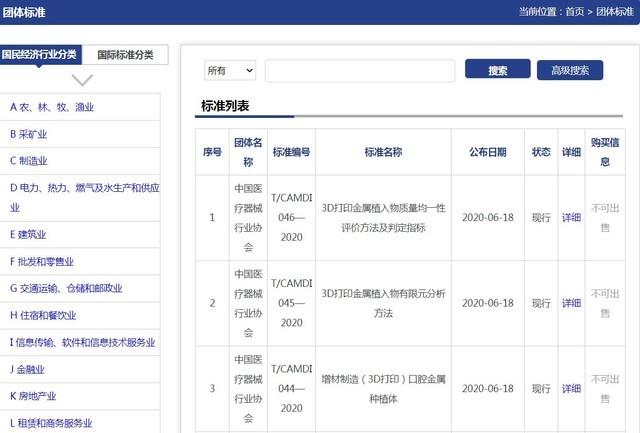
Task: Click the 公布日期 column header
Action: tap(488, 152)
